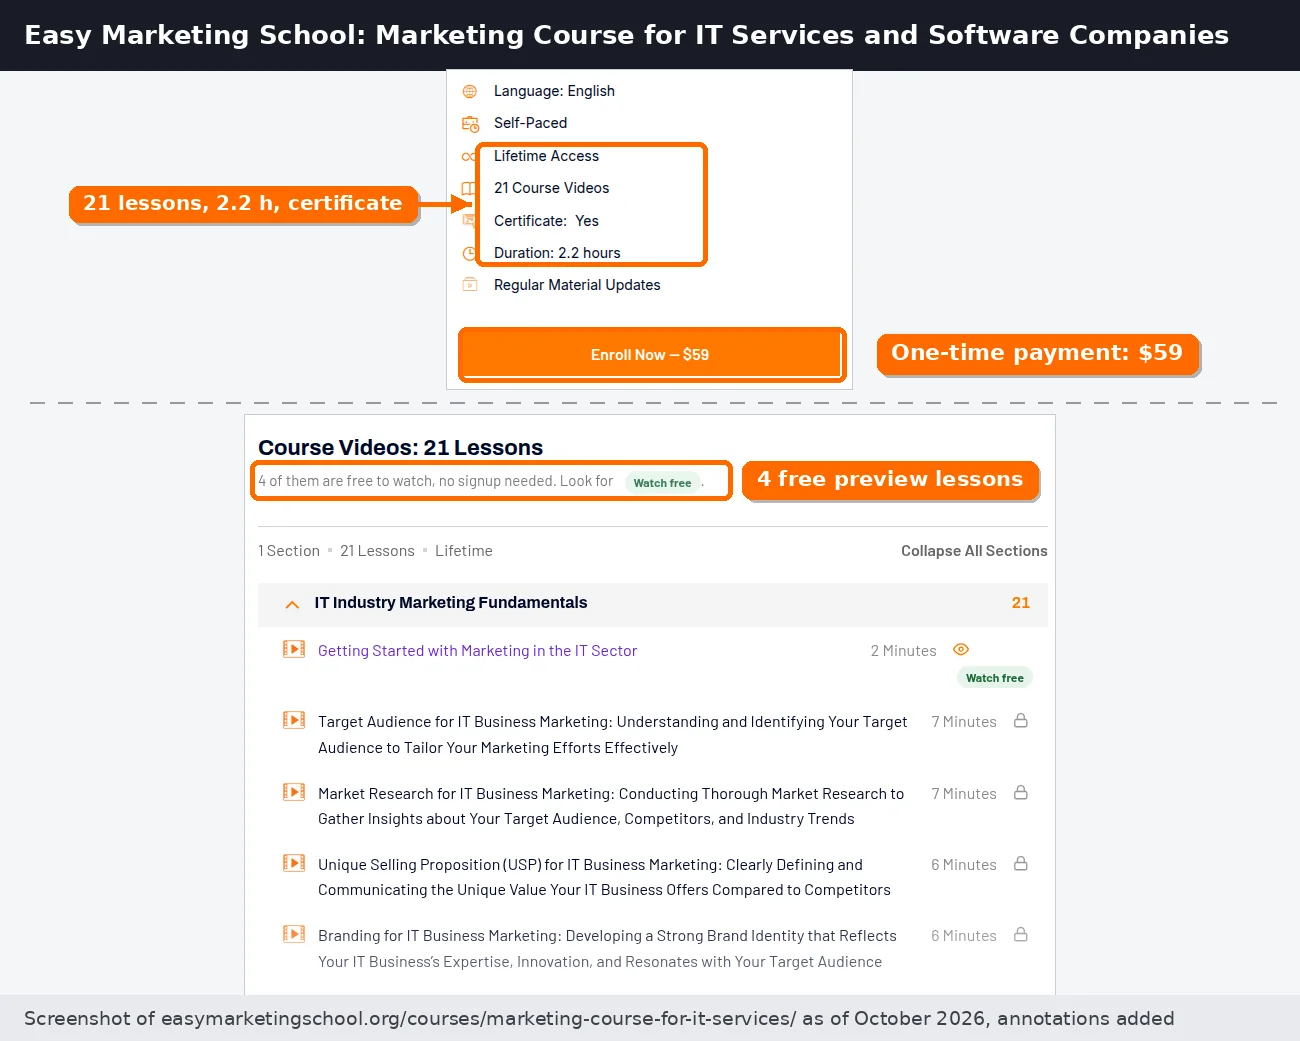Click the lock icon on Market Research lesson

tap(1021, 792)
